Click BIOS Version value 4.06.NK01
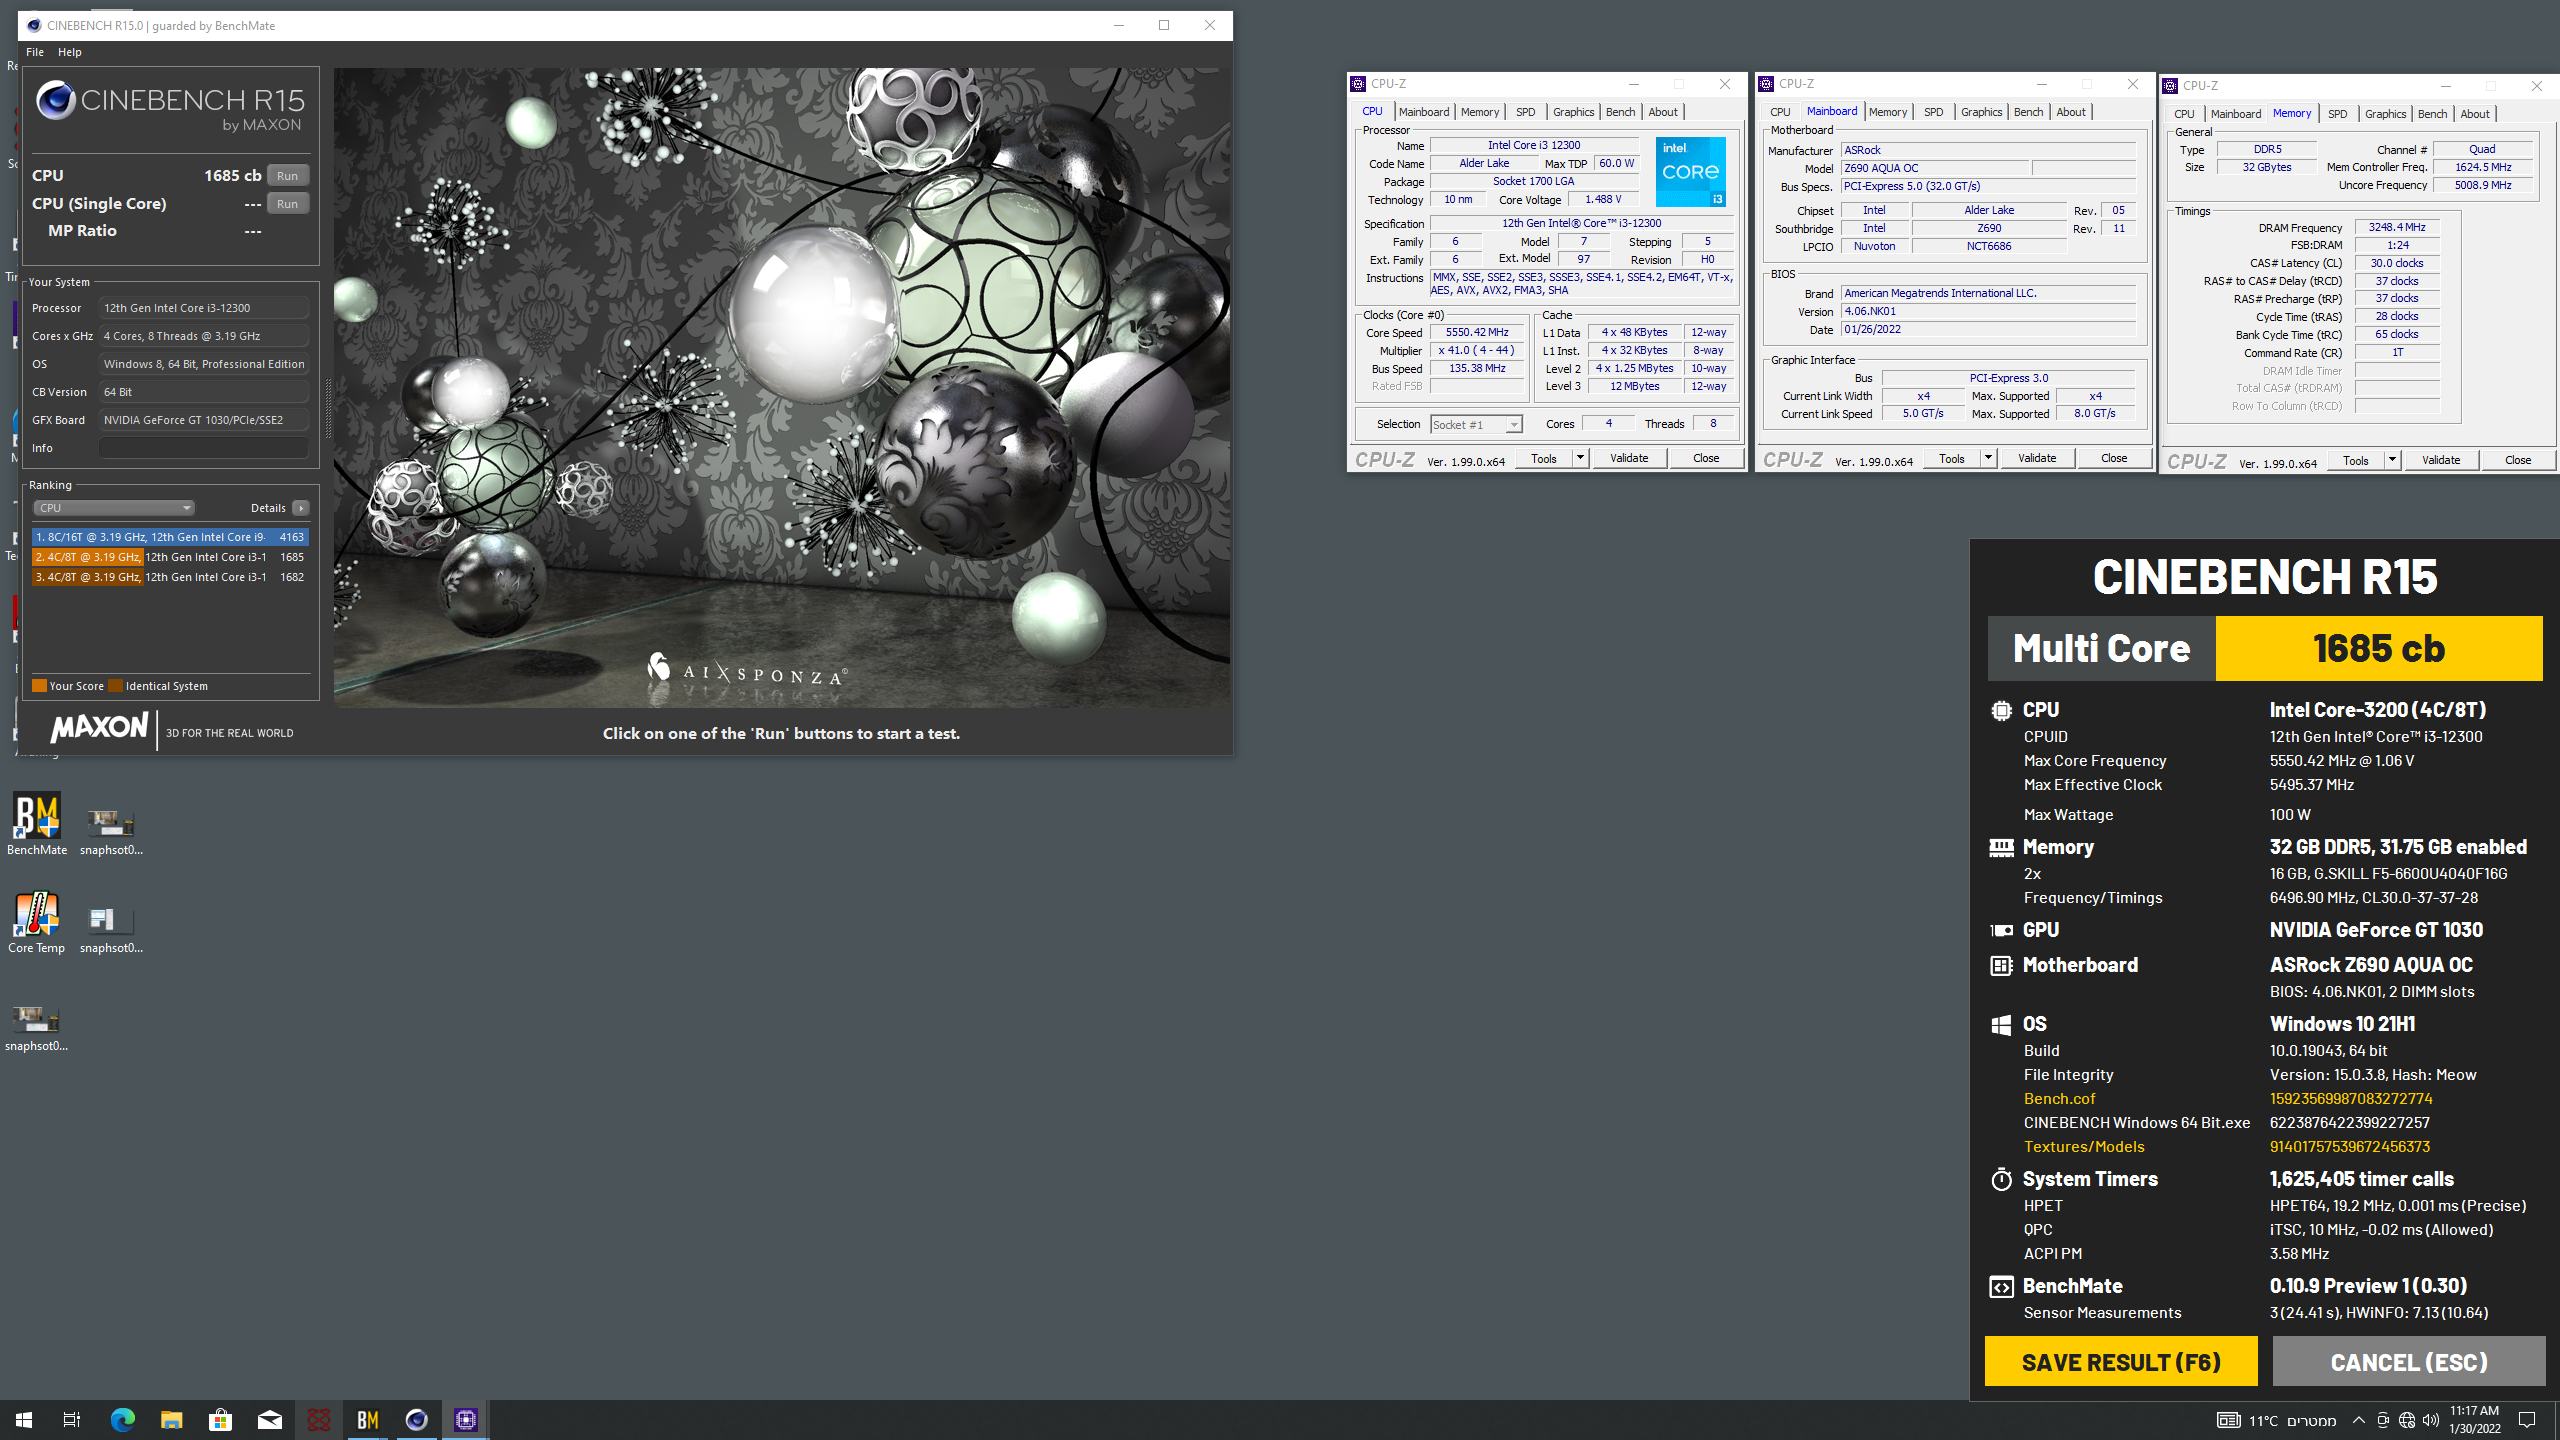Screen dimensions: 2560x1440 pyautogui.click(x=1989, y=311)
